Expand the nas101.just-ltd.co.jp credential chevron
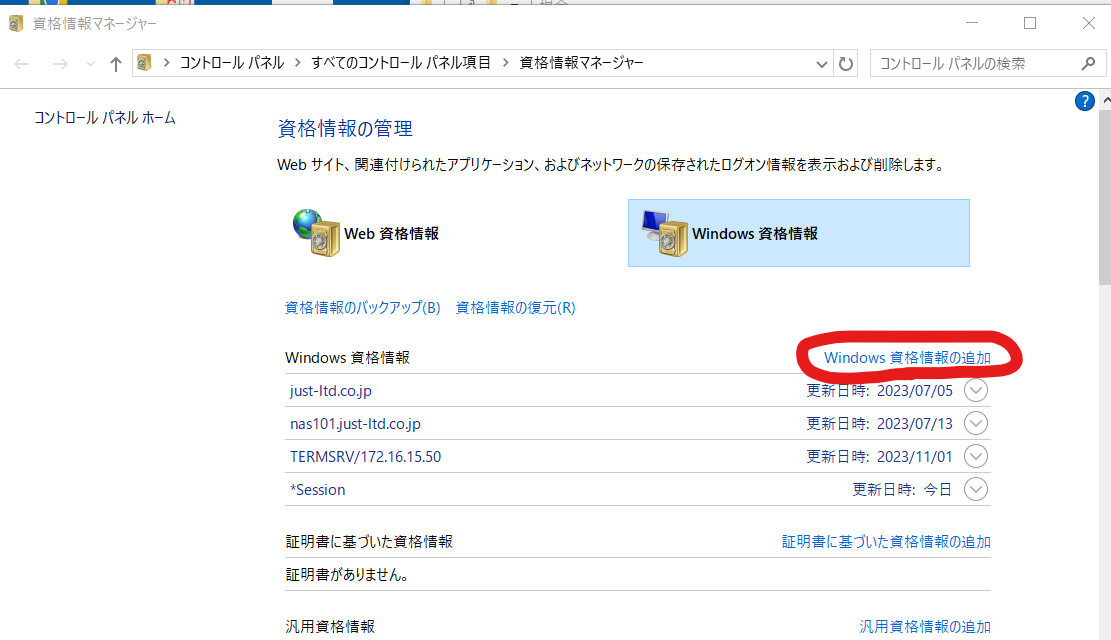 tap(976, 423)
